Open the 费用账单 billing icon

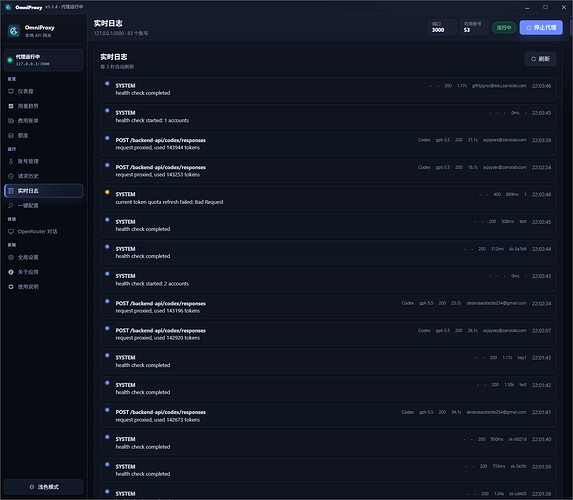click(x=11, y=121)
